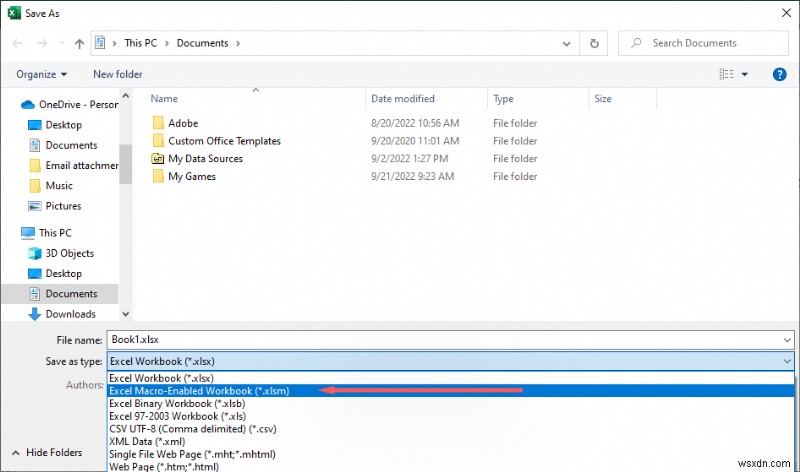Screen dimensions: 800x472
Task: Select Desktop under This PC
Action: click(55, 274)
